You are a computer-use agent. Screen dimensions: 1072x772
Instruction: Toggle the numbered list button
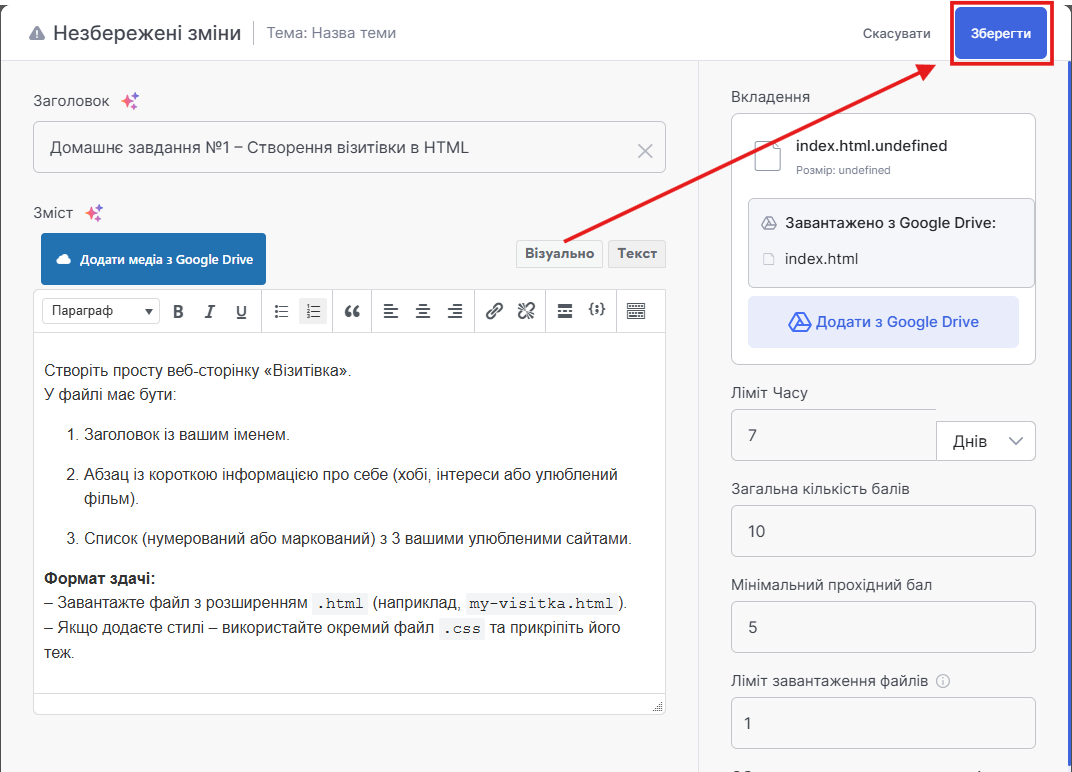click(x=313, y=311)
